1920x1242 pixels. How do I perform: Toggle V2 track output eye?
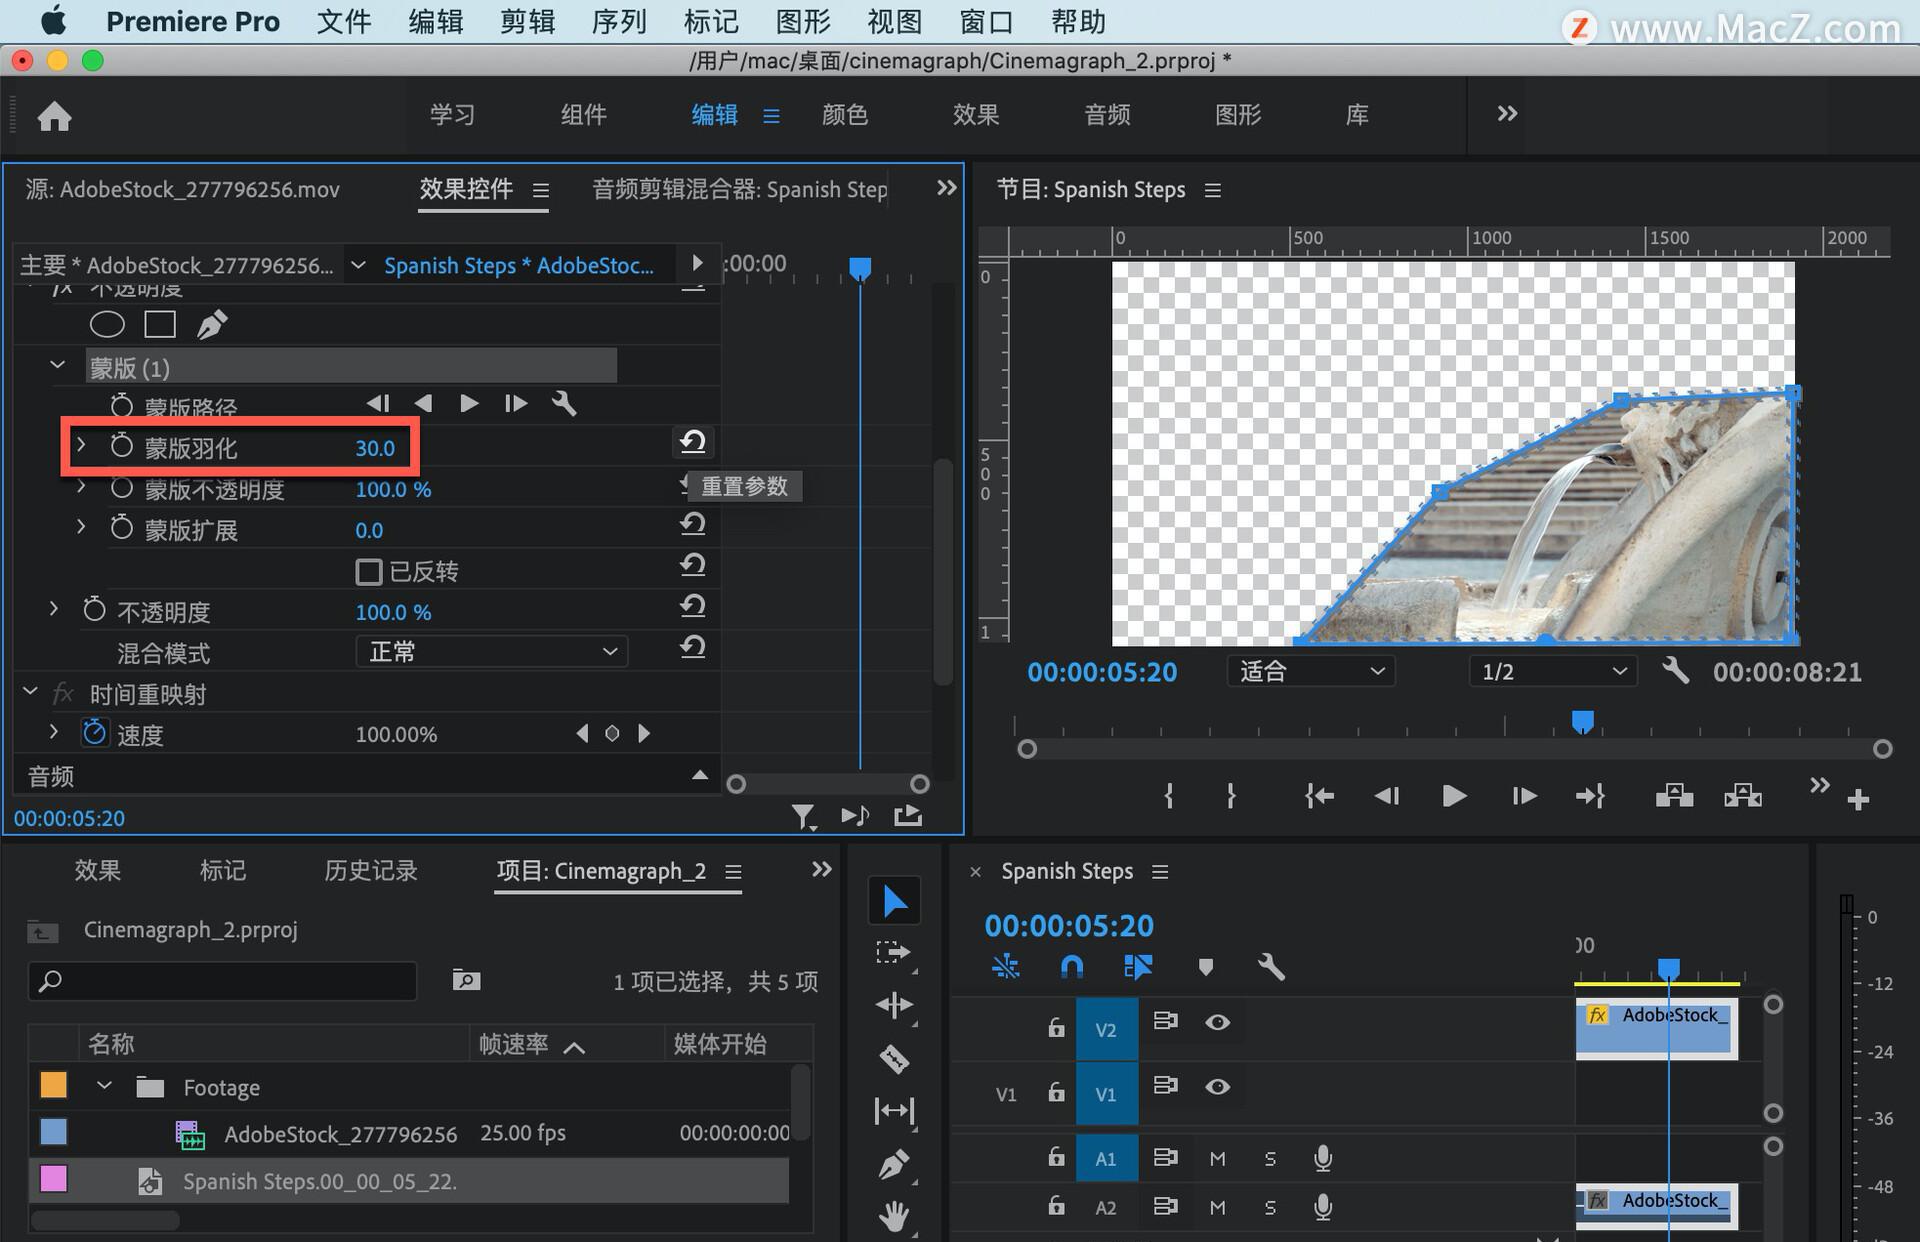(x=1217, y=1022)
